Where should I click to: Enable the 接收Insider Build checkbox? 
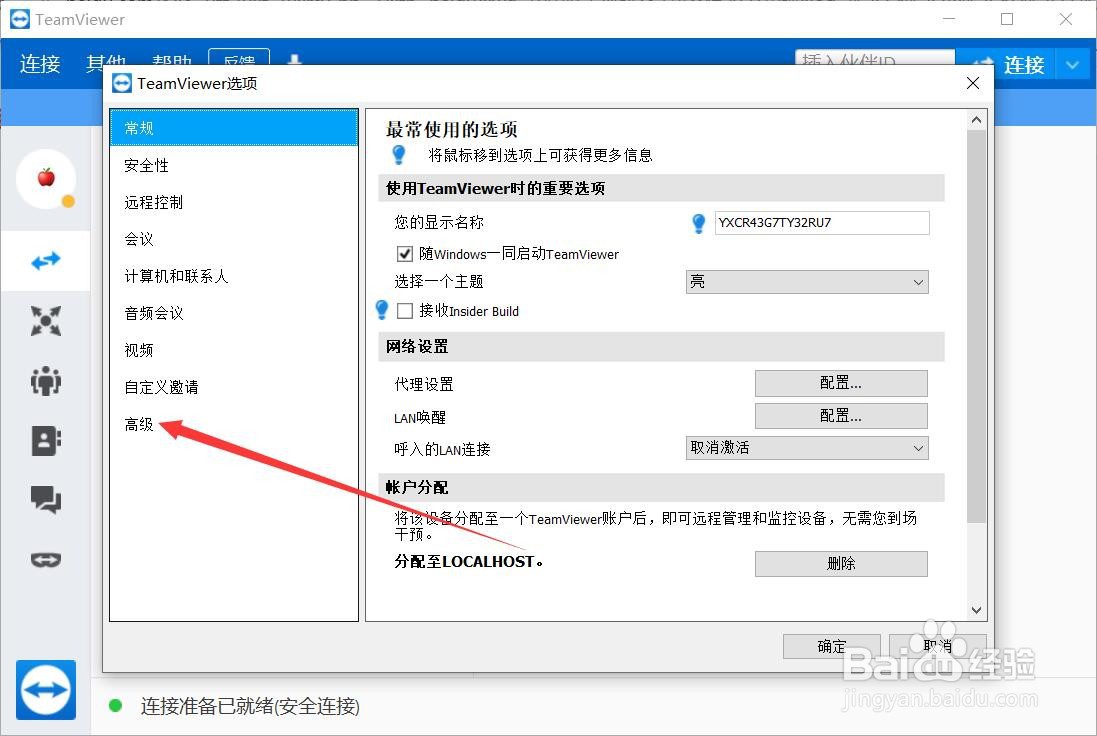[x=404, y=311]
